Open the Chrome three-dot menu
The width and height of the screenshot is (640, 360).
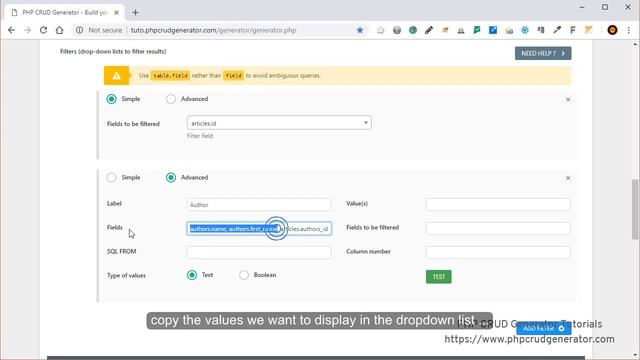coord(629,30)
